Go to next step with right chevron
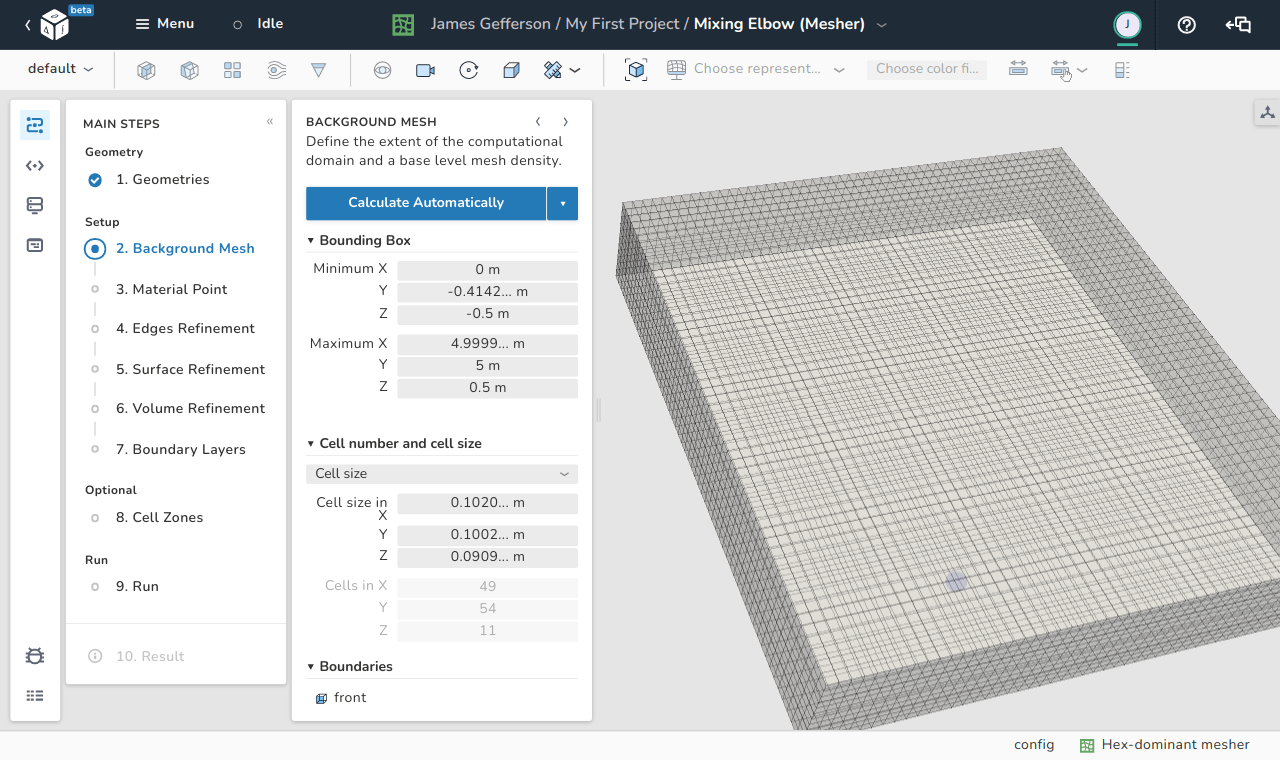The height and width of the screenshot is (760, 1280). point(565,122)
